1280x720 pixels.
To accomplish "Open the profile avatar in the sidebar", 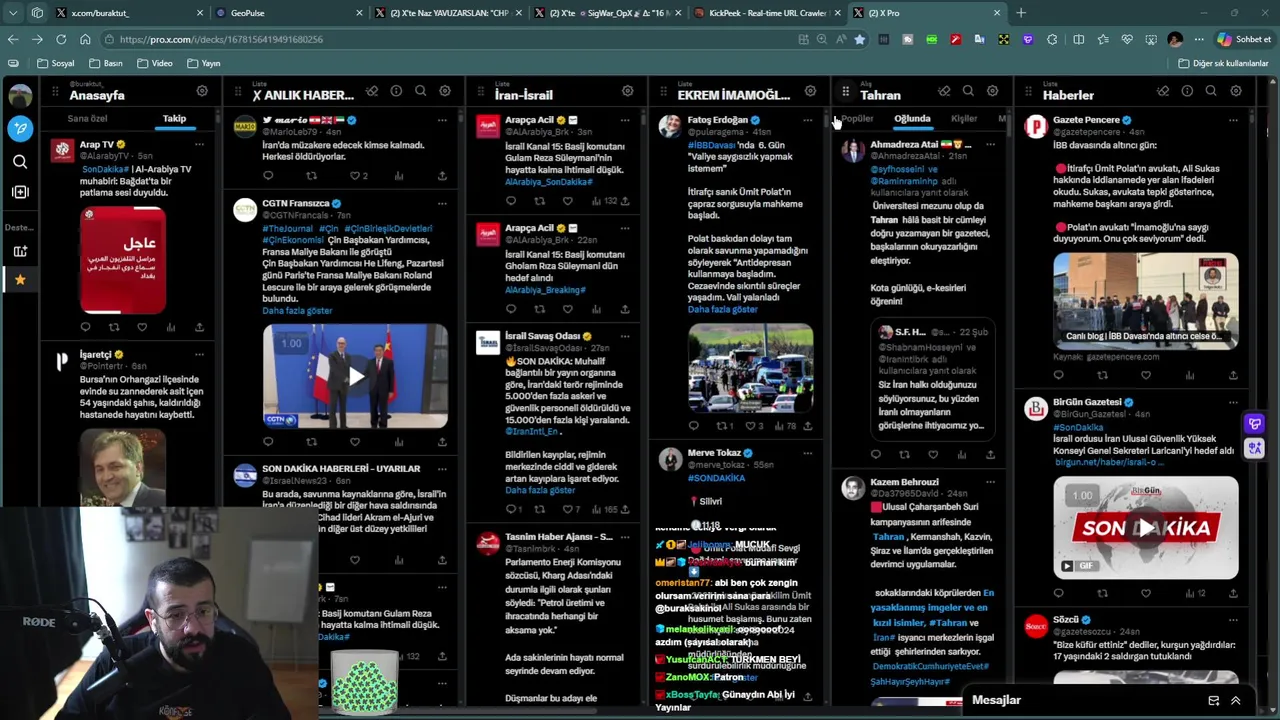I will 20,95.
